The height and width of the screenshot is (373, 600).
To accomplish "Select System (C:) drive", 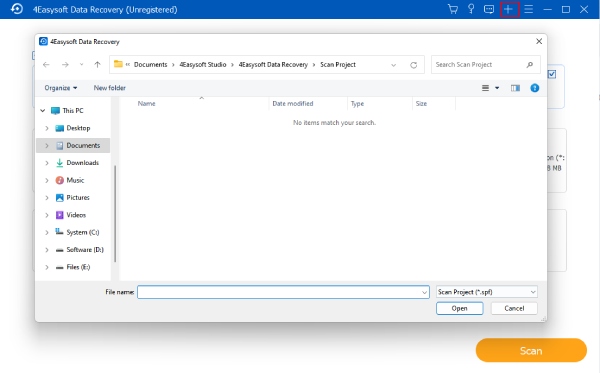I will pyautogui.click(x=82, y=232).
